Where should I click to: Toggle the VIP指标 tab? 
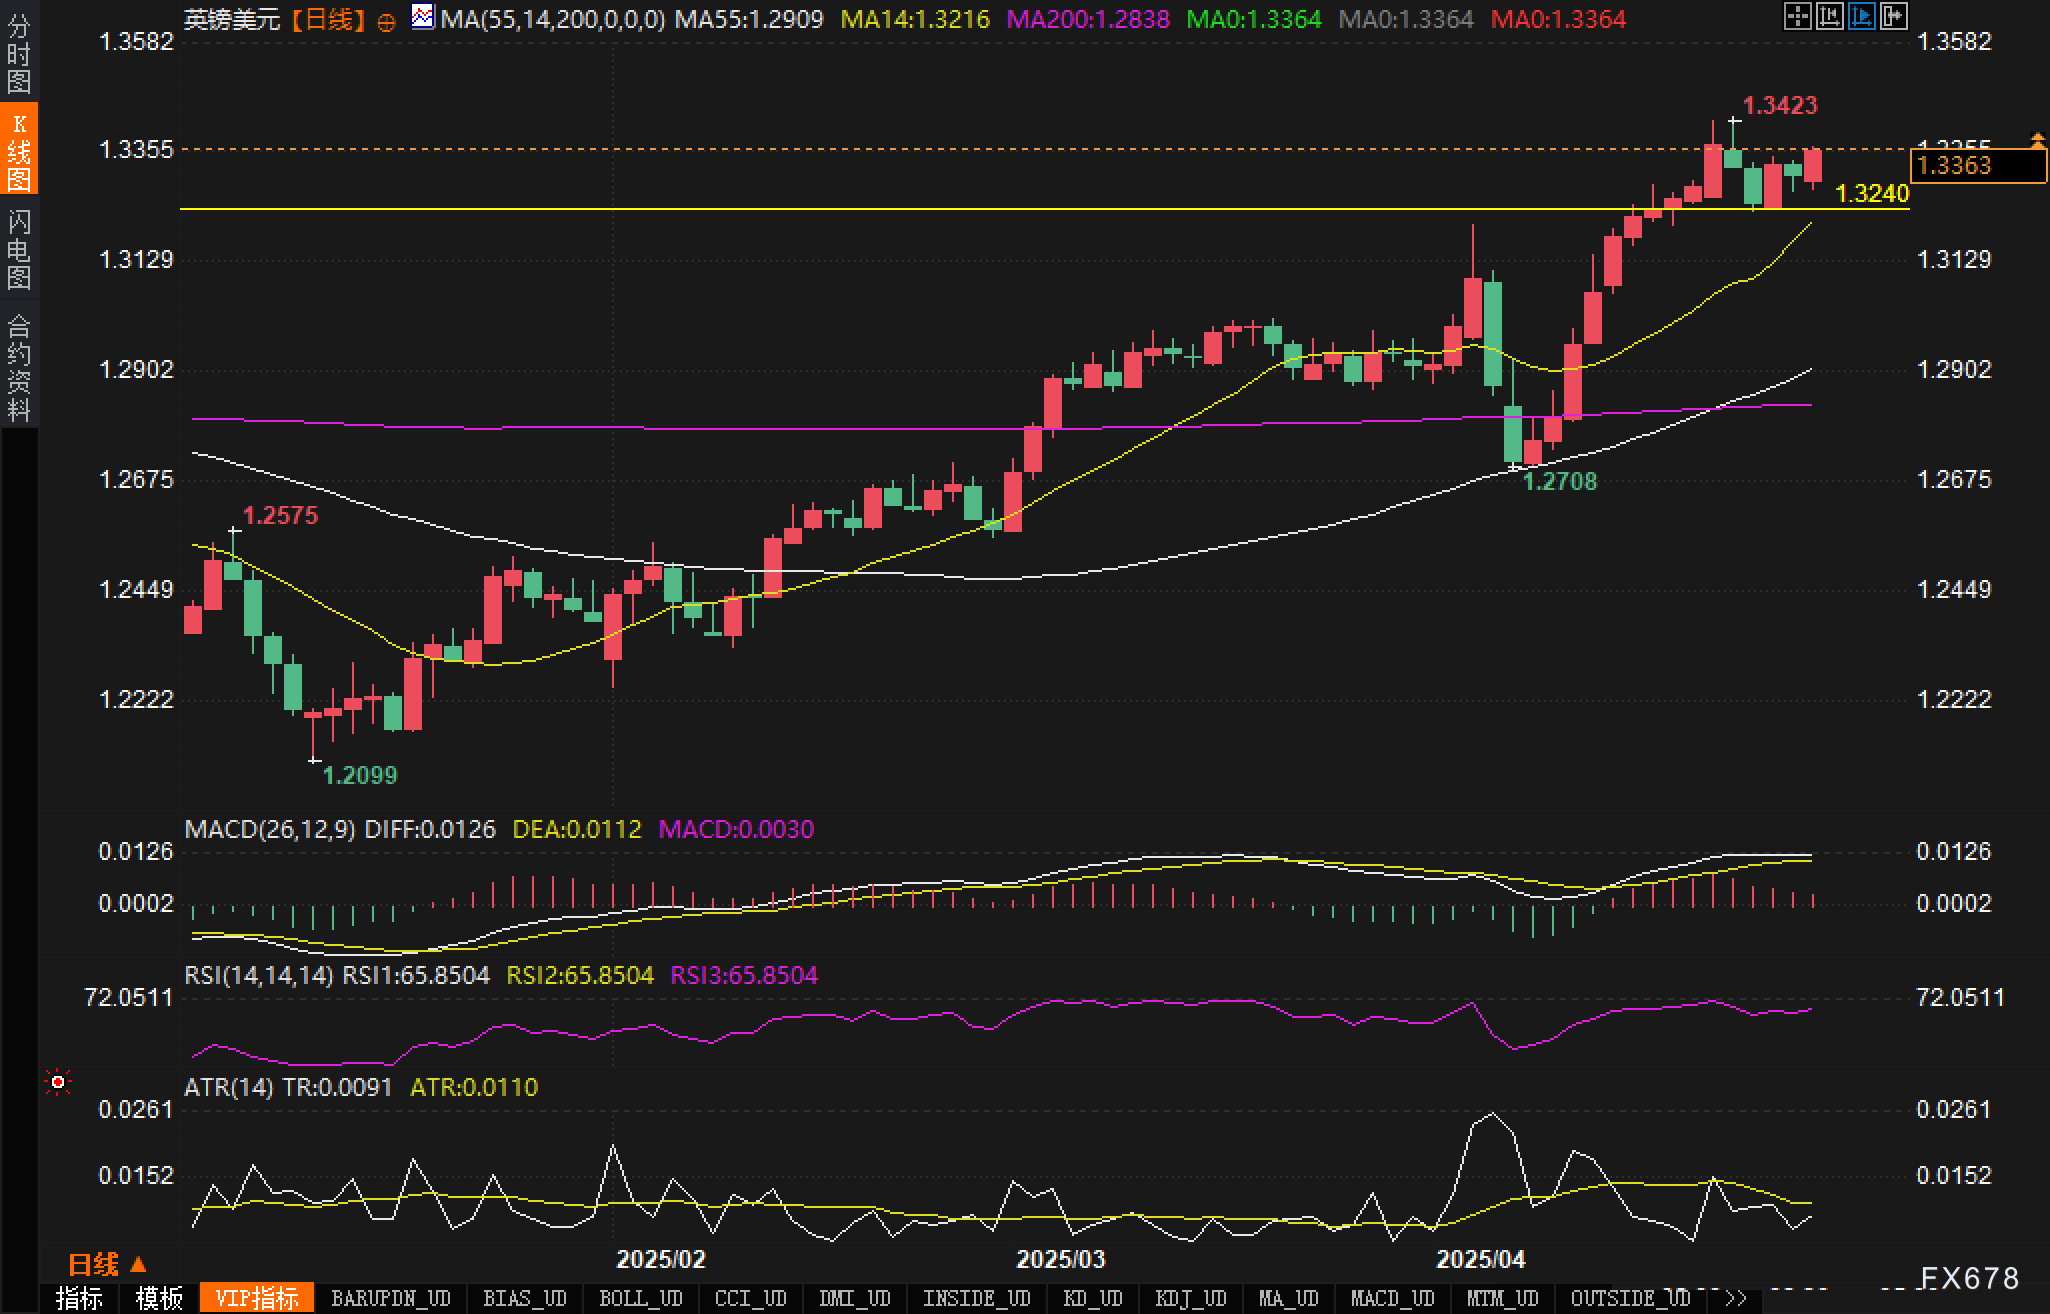tap(257, 1298)
